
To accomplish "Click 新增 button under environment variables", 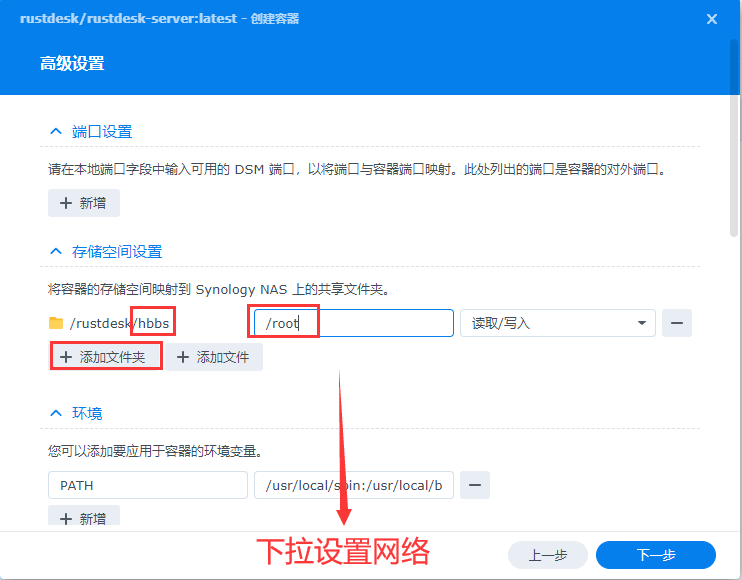I will click(x=84, y=517).
